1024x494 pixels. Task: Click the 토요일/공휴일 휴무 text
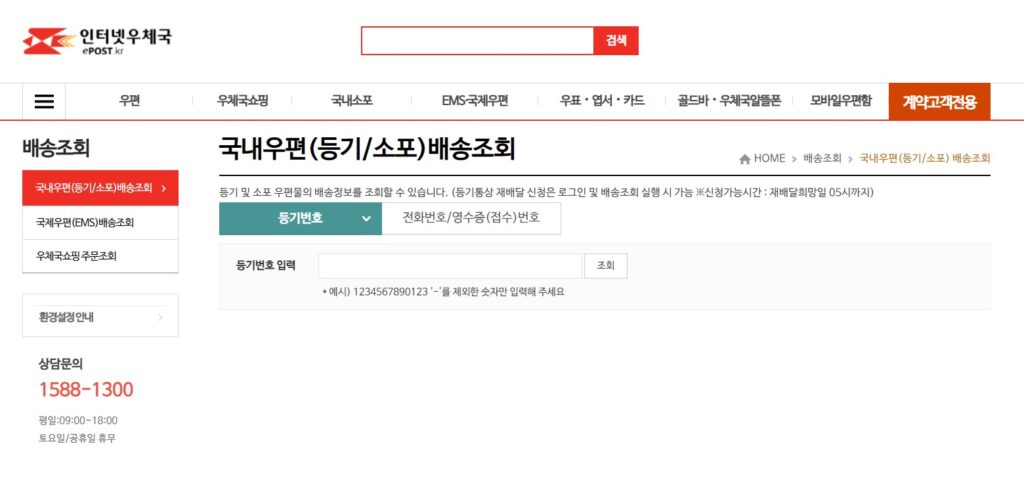coord(77,438)
